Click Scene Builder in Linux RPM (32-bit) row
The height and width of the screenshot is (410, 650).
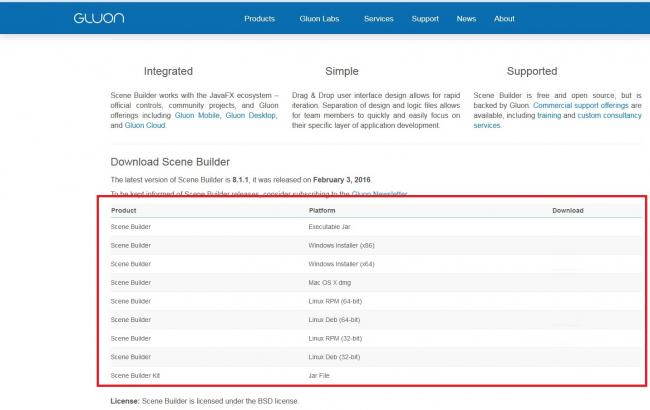(x=131, y=339)
